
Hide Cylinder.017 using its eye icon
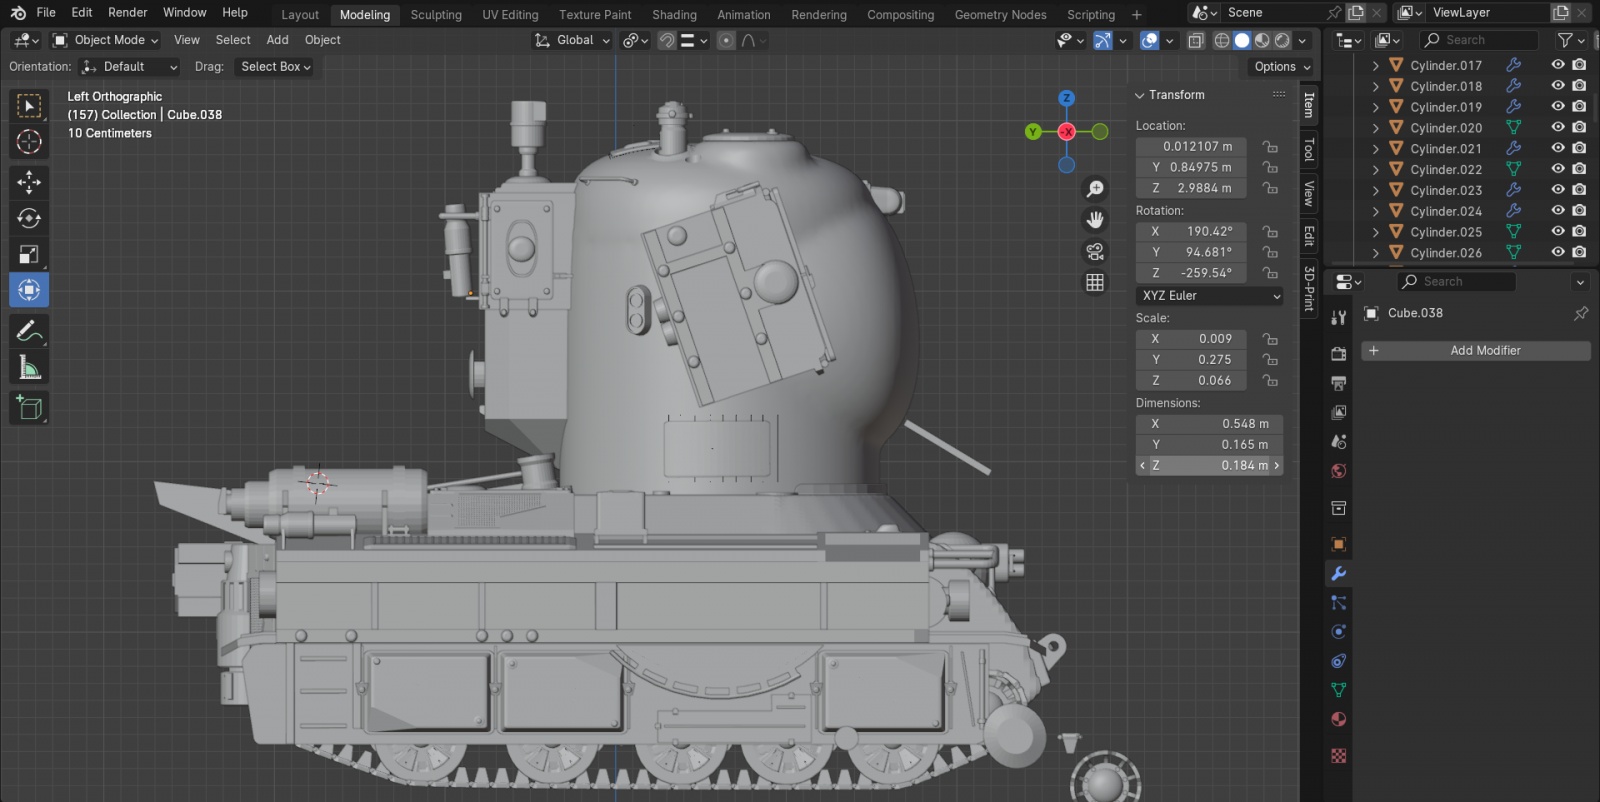(1557, 65)
